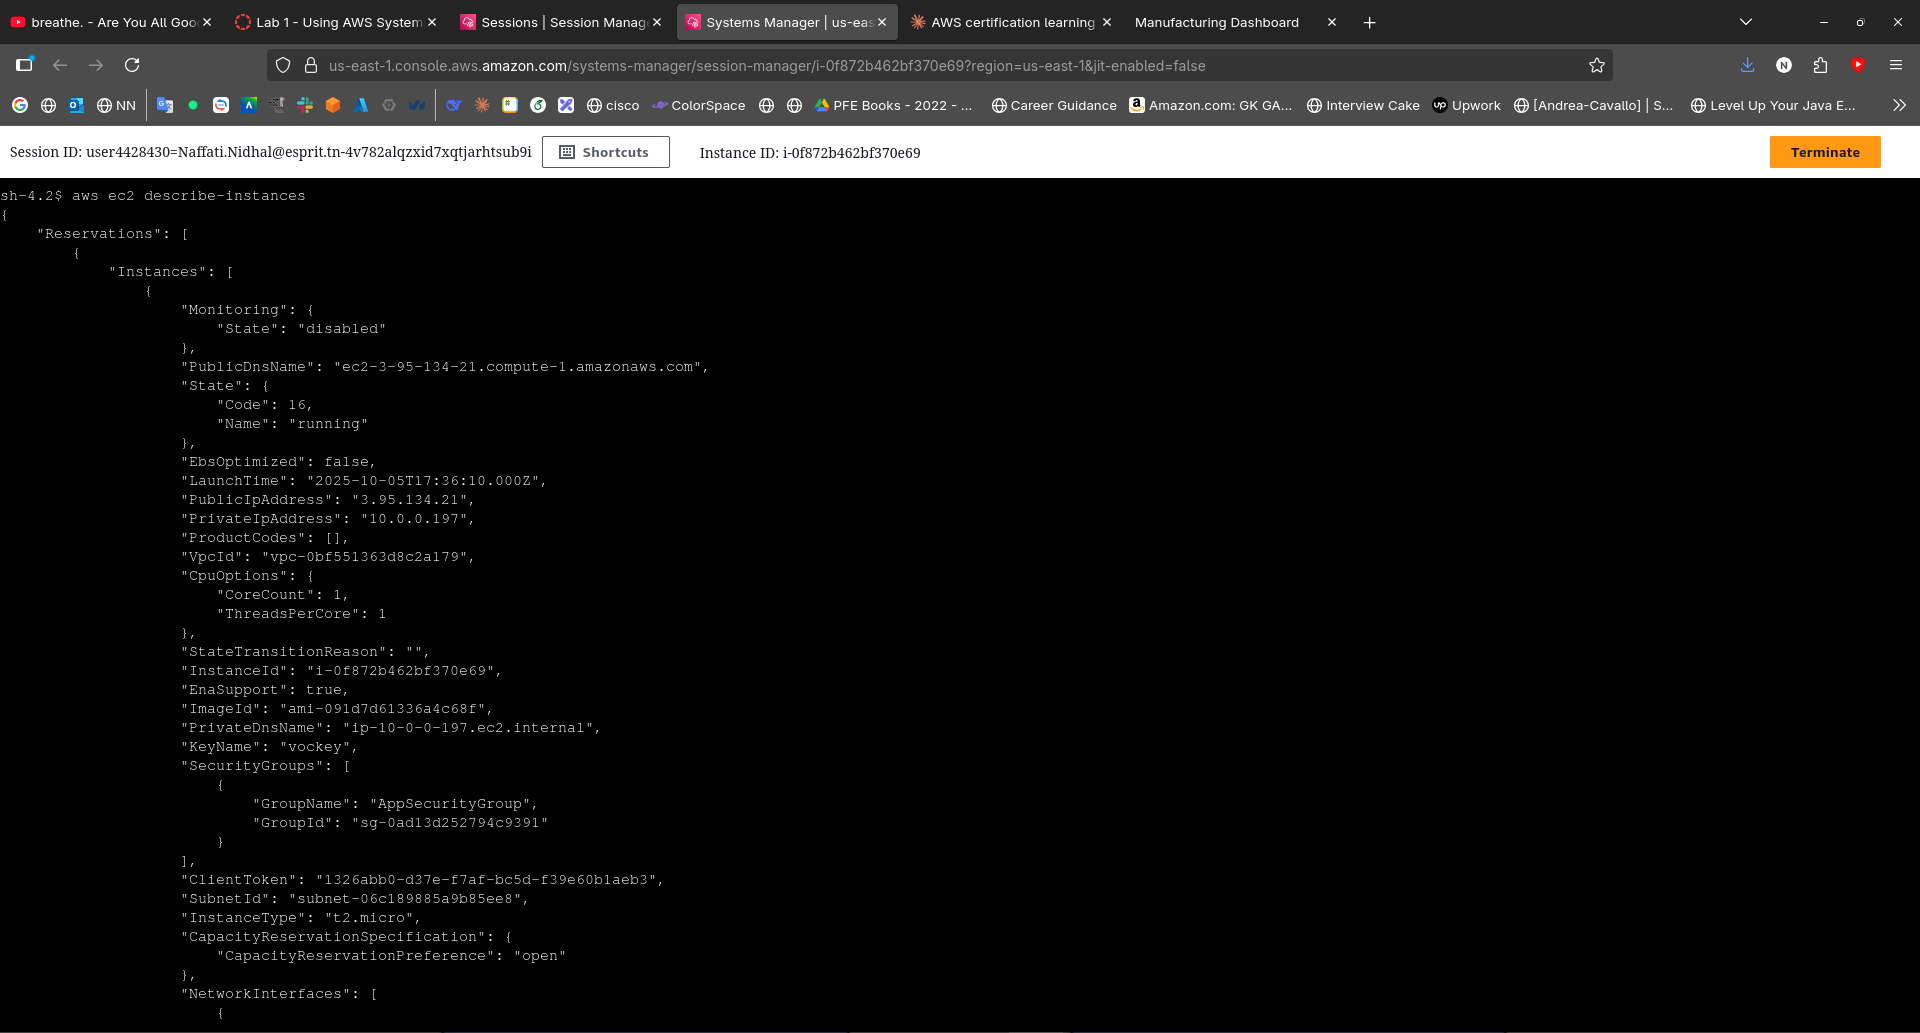Open a new browser tab
Viewport: 1920px width, 1033px height.
pyautogui.click(x=1369, y=22)
